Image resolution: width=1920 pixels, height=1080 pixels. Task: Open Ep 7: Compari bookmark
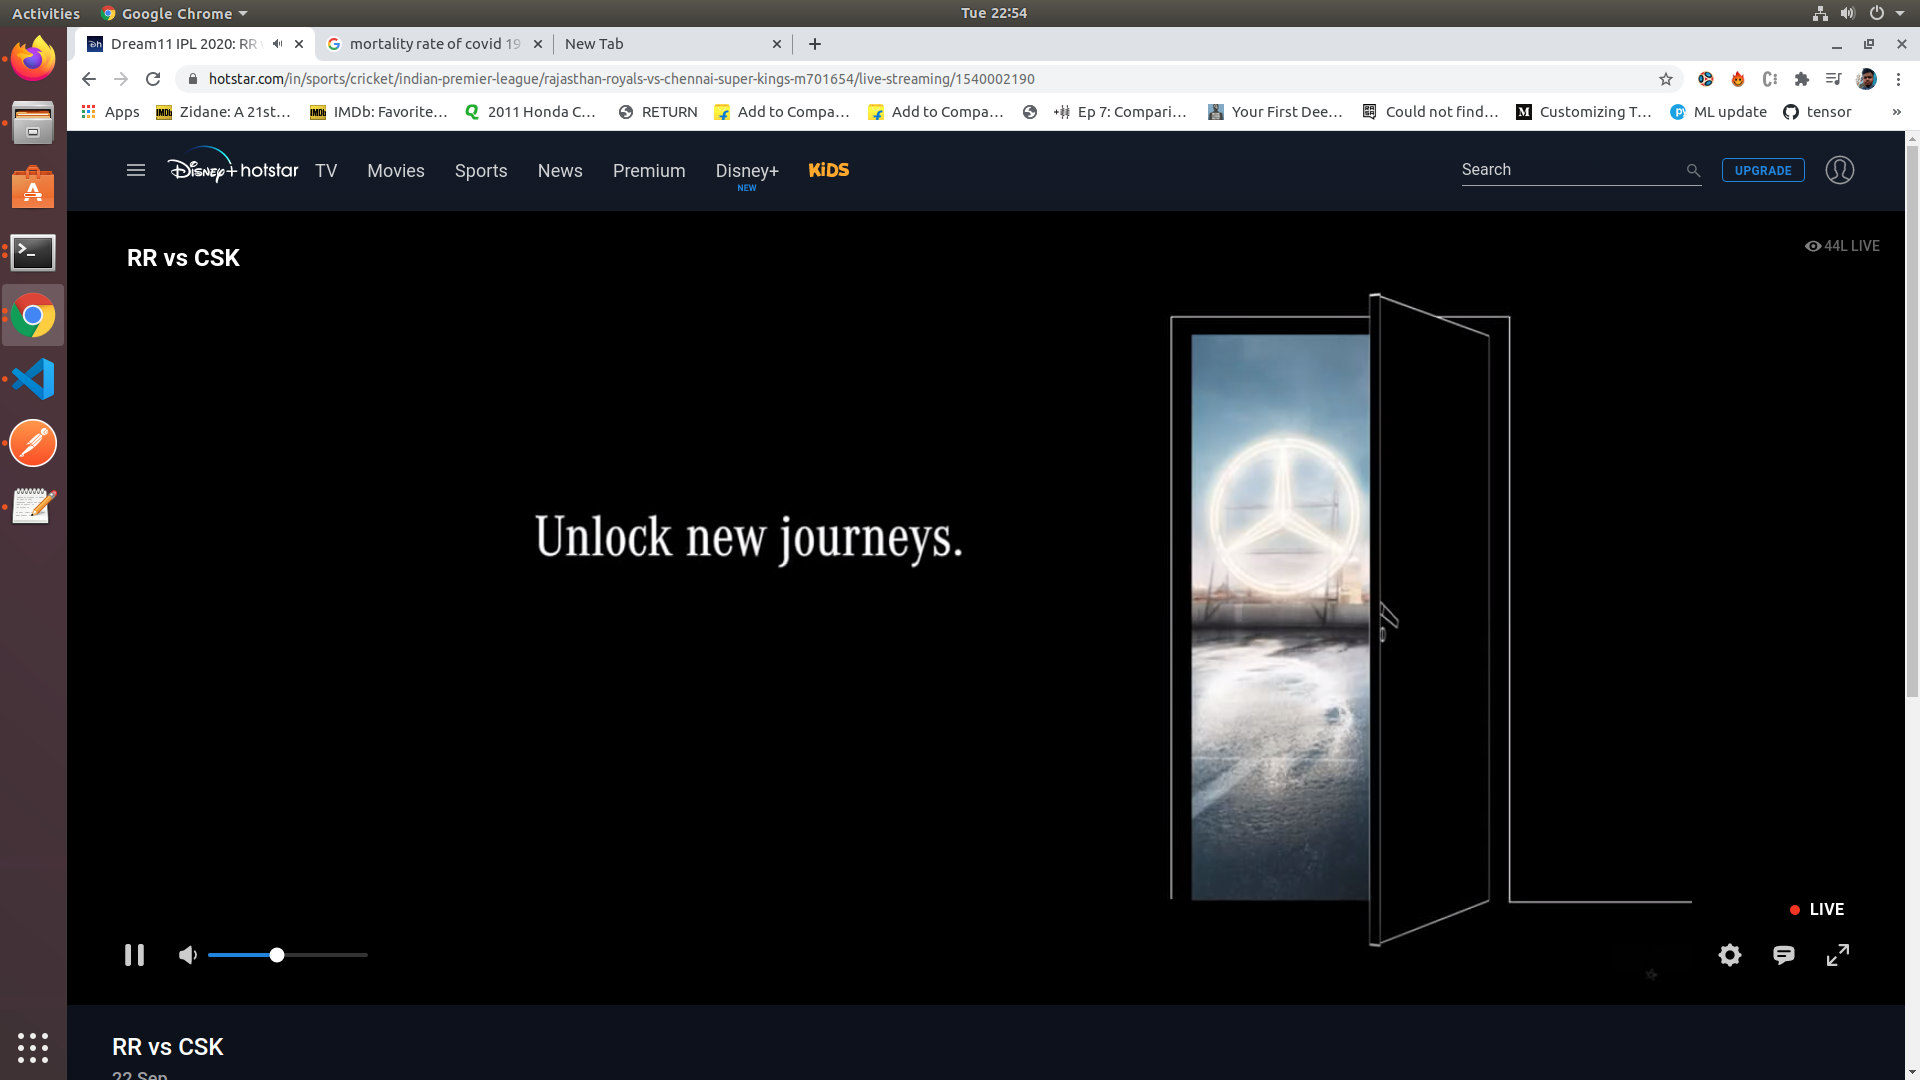(x=1120, y=112)
